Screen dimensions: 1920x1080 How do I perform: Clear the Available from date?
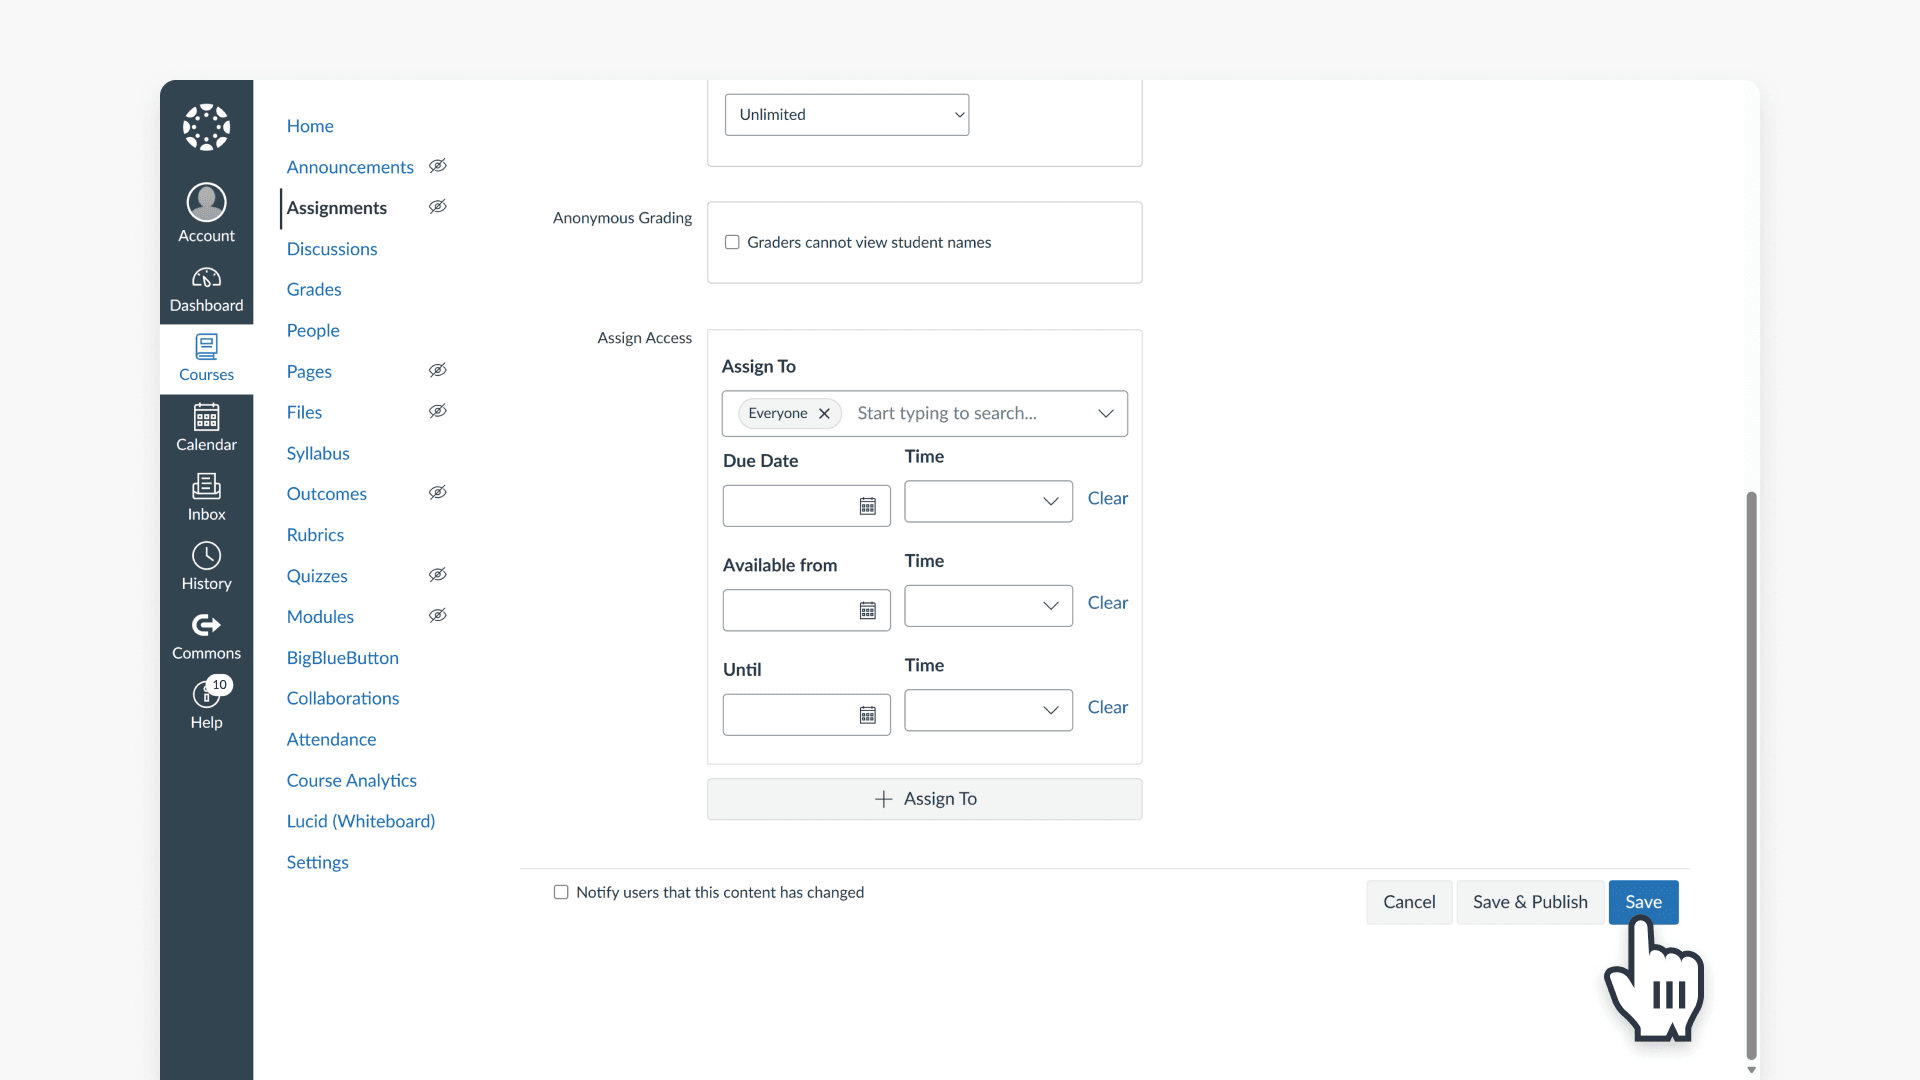1107,603
